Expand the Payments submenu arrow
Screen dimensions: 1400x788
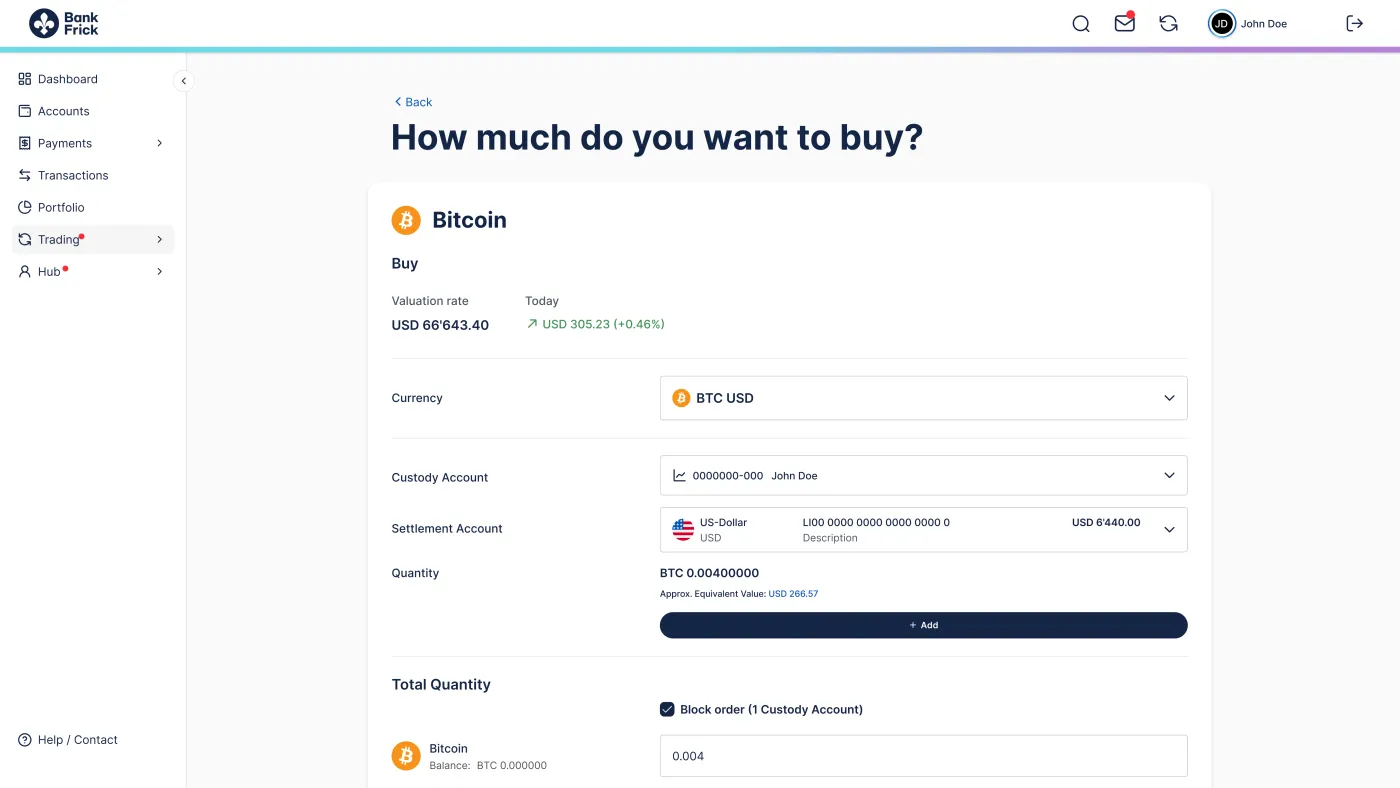[160, 144]
